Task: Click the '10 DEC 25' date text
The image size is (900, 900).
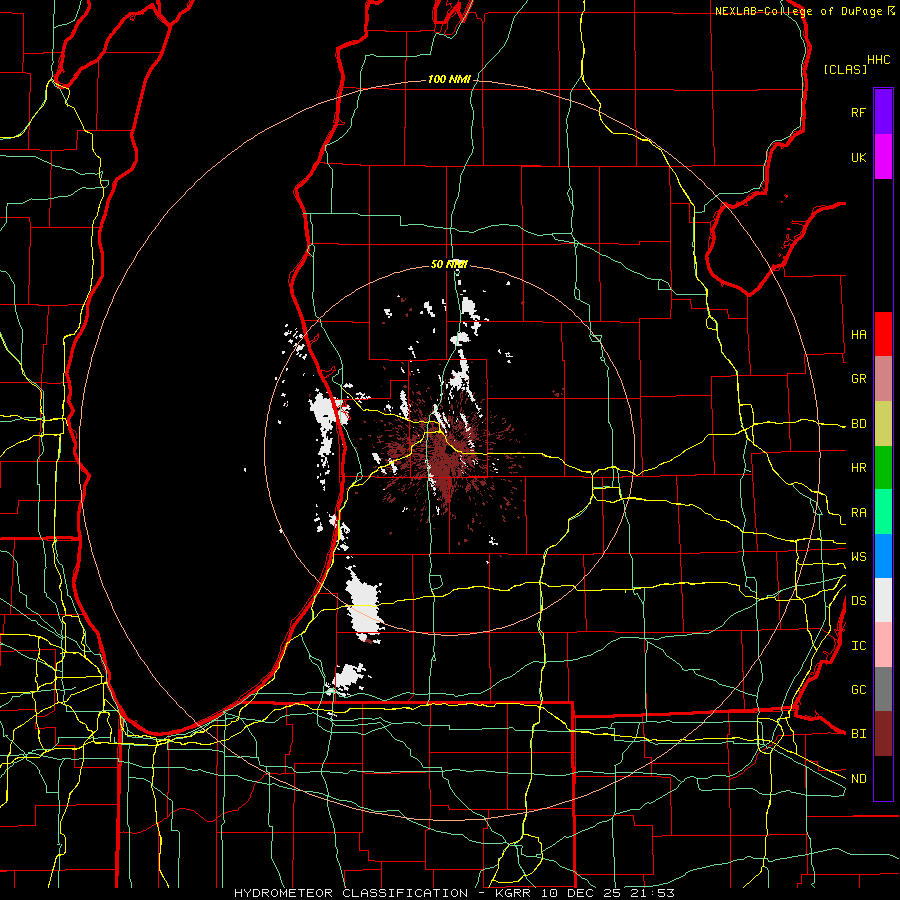Action: coord(580,893)
